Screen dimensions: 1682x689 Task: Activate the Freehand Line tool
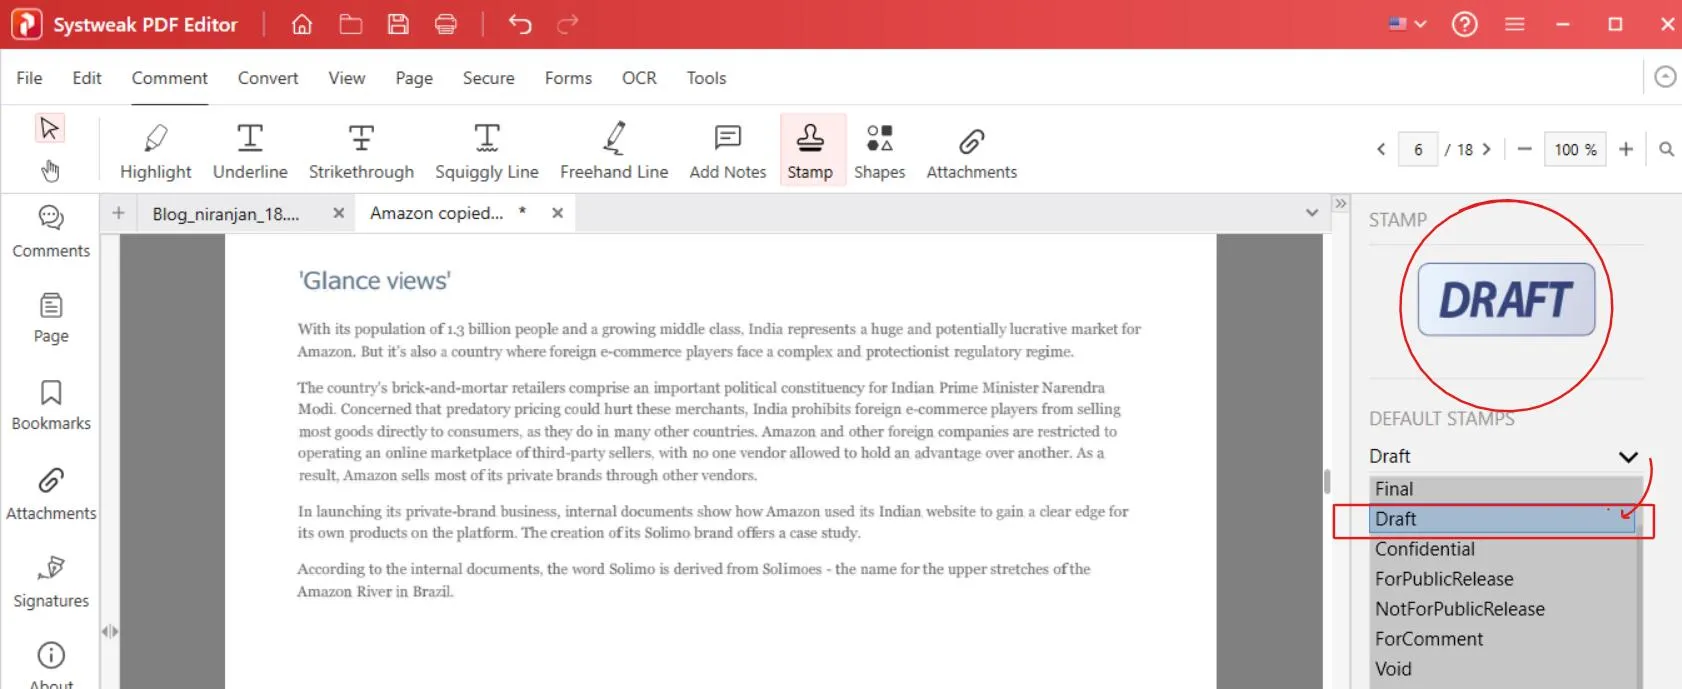[613, 151]
